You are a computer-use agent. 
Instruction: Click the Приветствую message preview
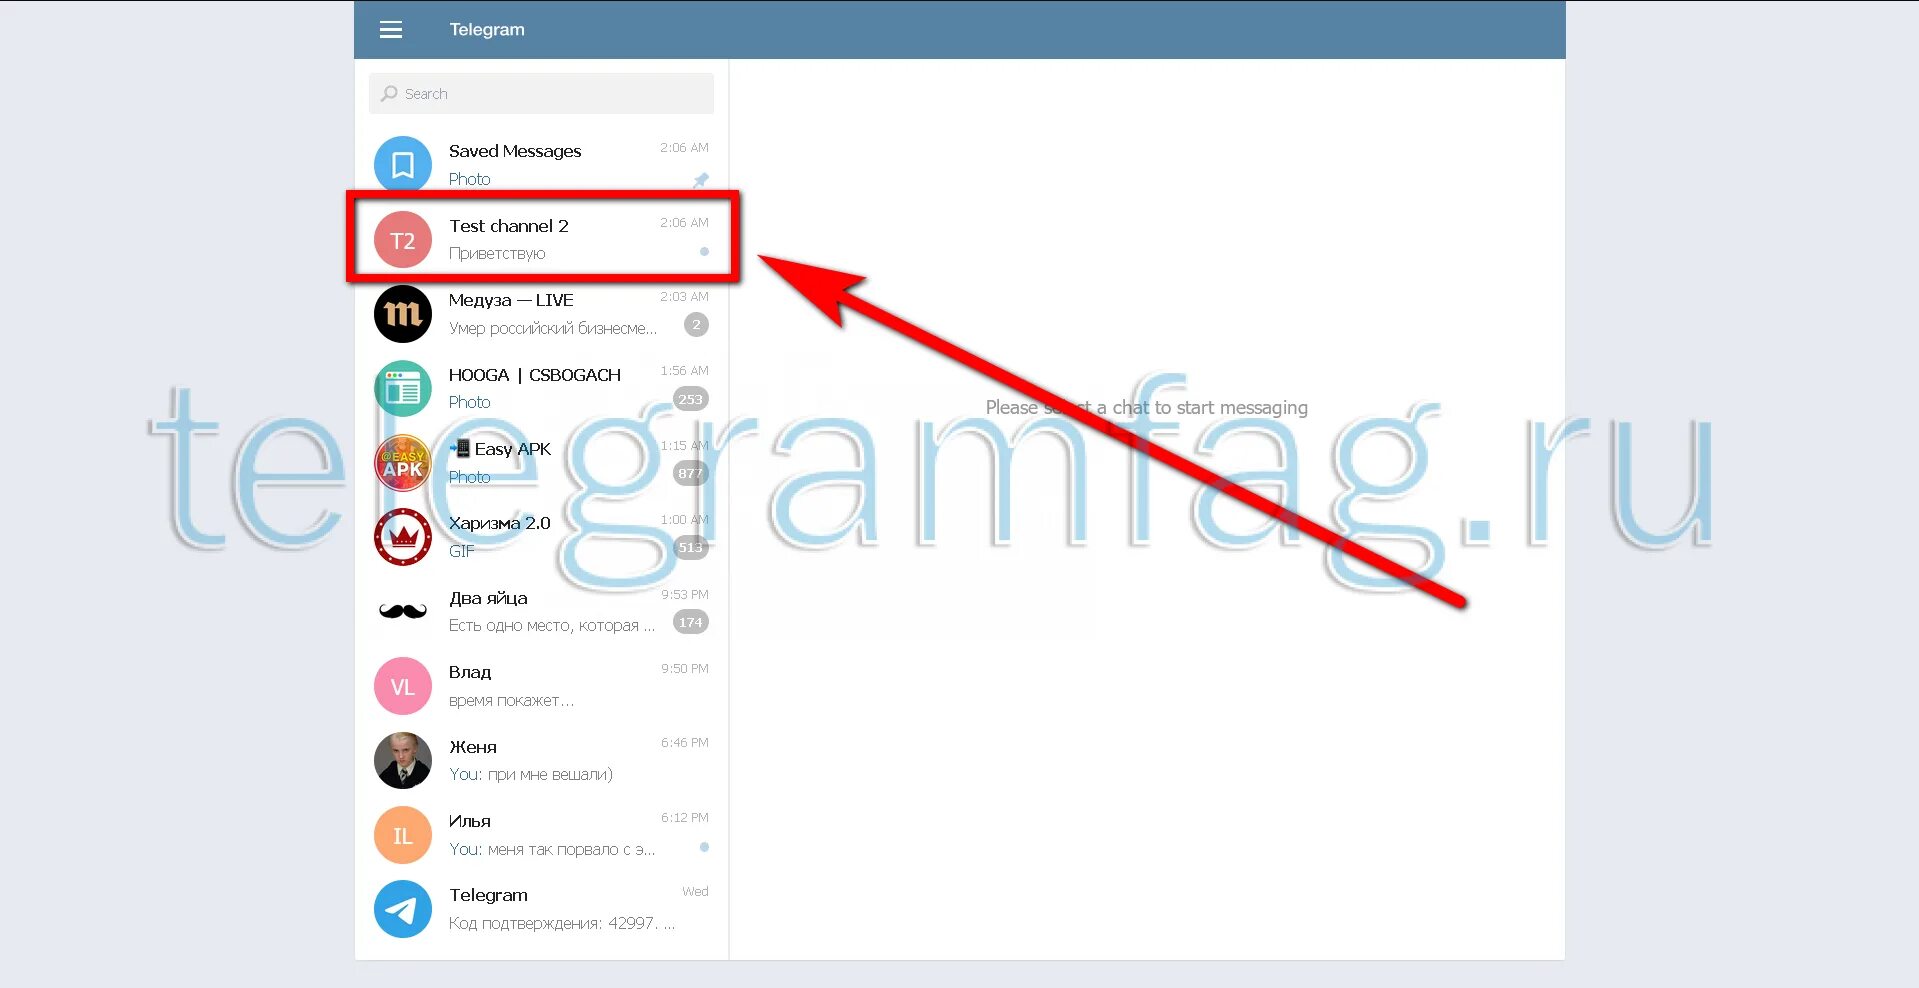click(497, 254)
